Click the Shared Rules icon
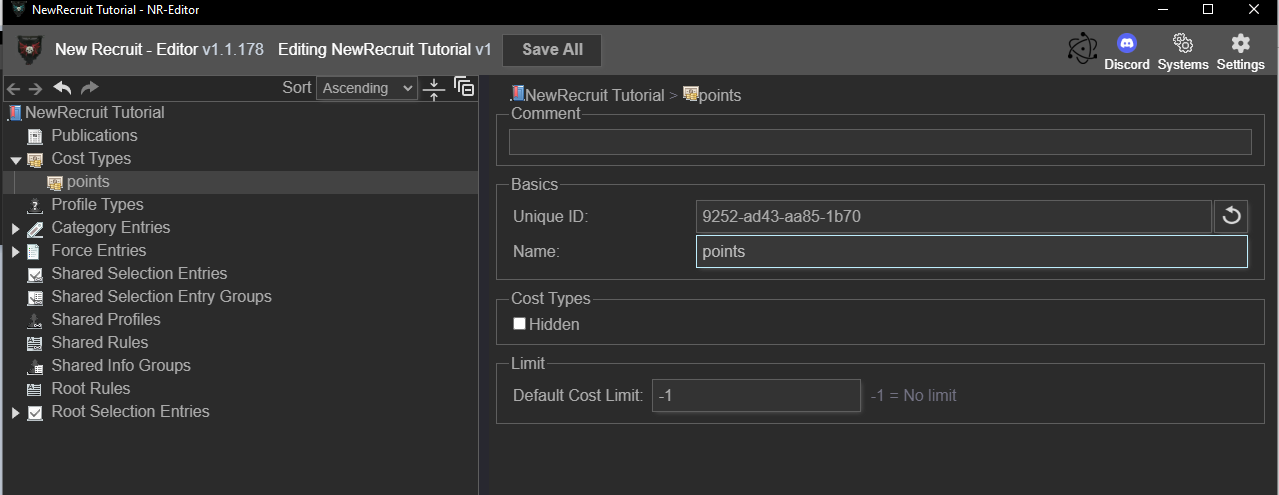This screenshot has height=495, width=1279. 35,343
